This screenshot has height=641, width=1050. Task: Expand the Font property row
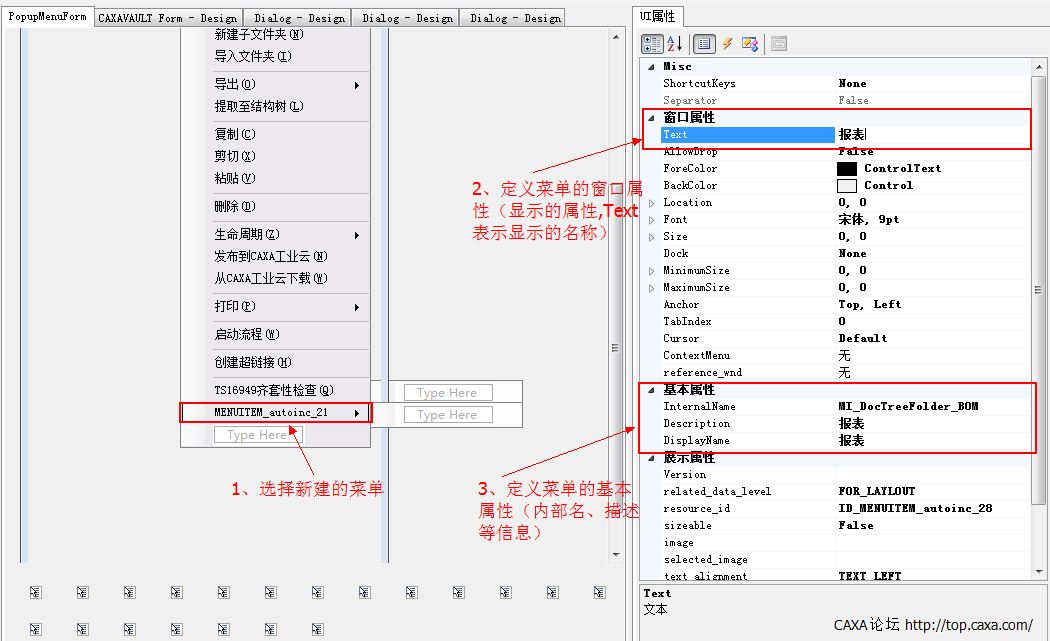point(651,220)
